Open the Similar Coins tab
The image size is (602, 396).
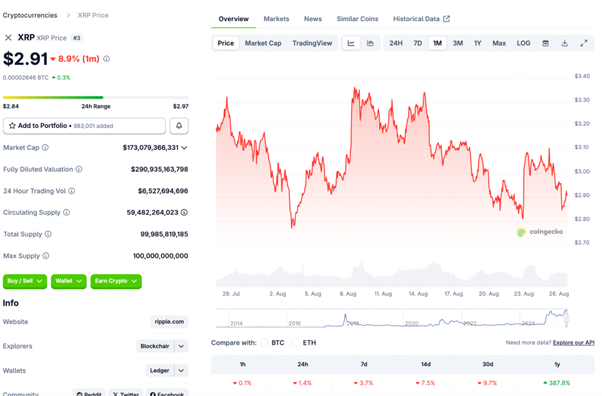tap(357, 19)
